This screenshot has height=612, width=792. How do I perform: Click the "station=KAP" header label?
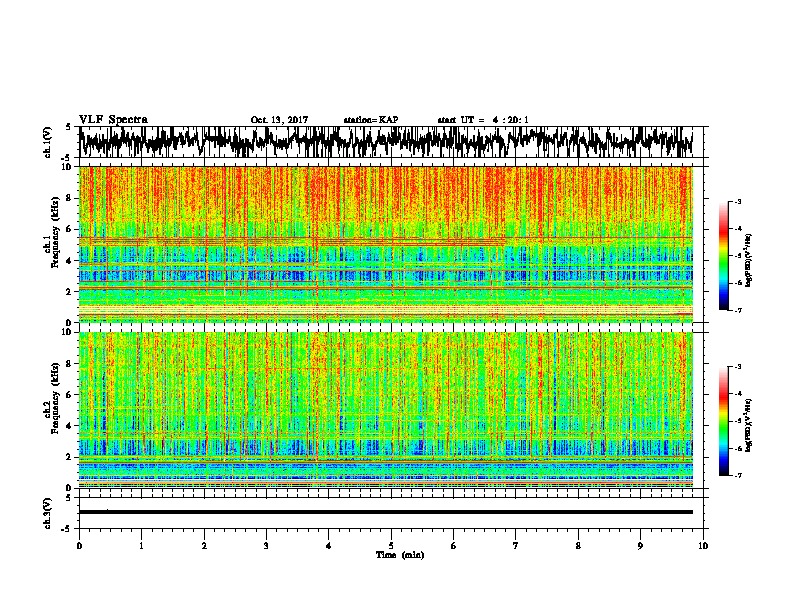371,120
